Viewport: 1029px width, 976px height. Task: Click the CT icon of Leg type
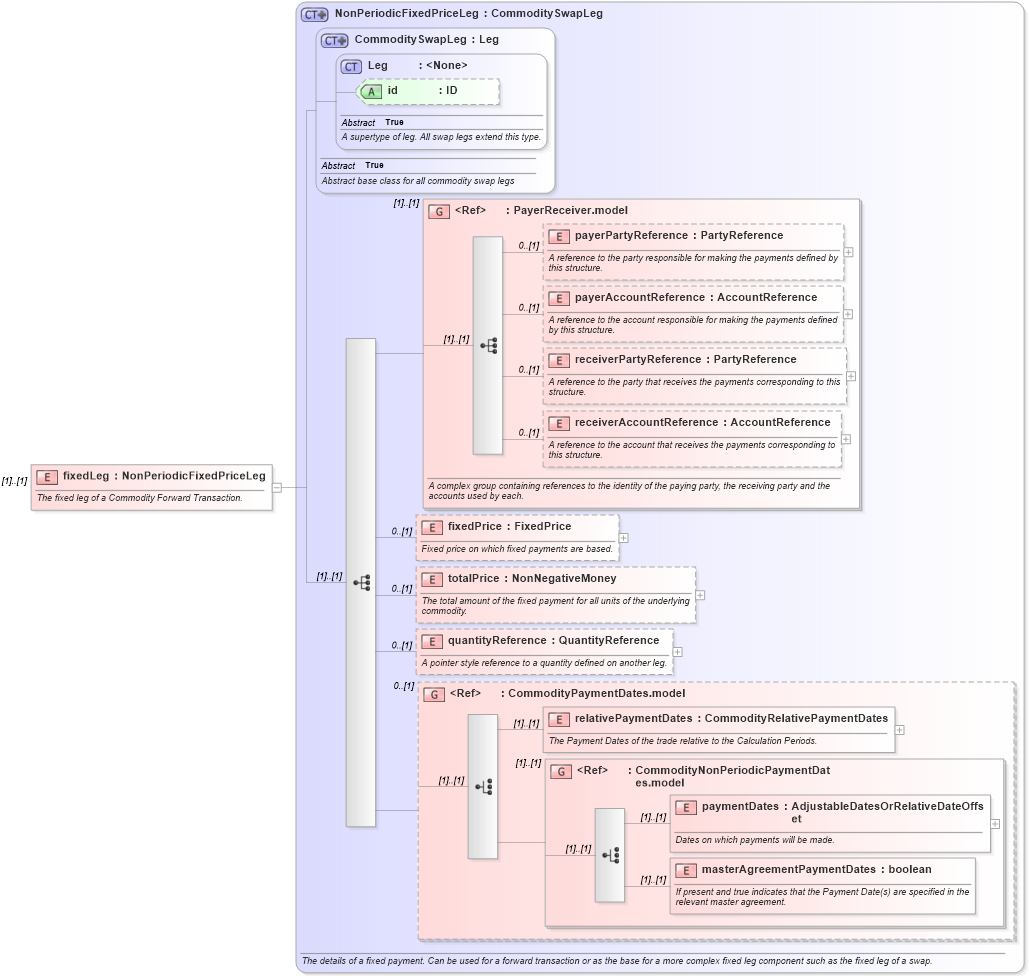(351, 67)
